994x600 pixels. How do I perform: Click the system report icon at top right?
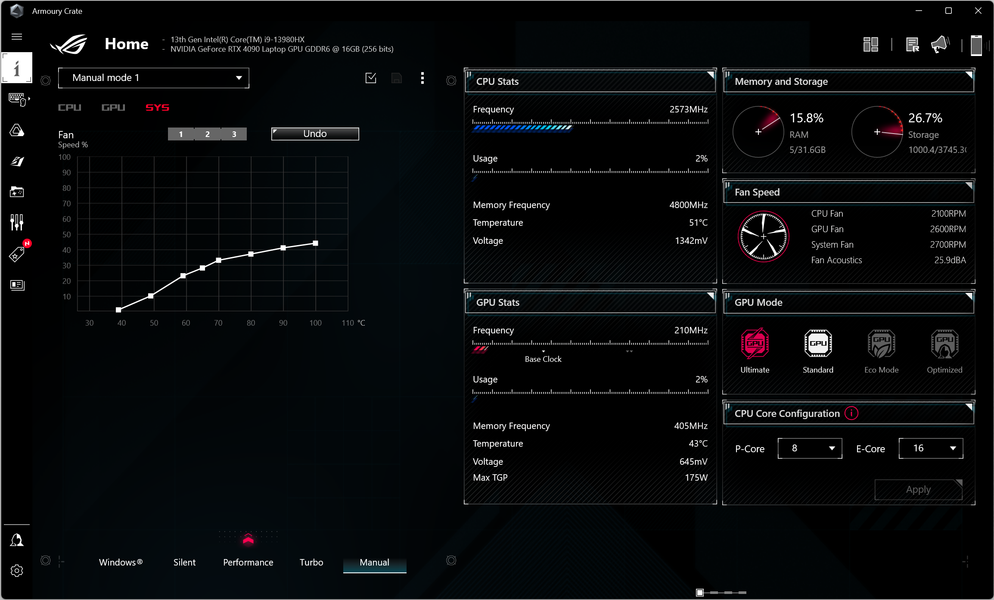(x=912, y=44)
